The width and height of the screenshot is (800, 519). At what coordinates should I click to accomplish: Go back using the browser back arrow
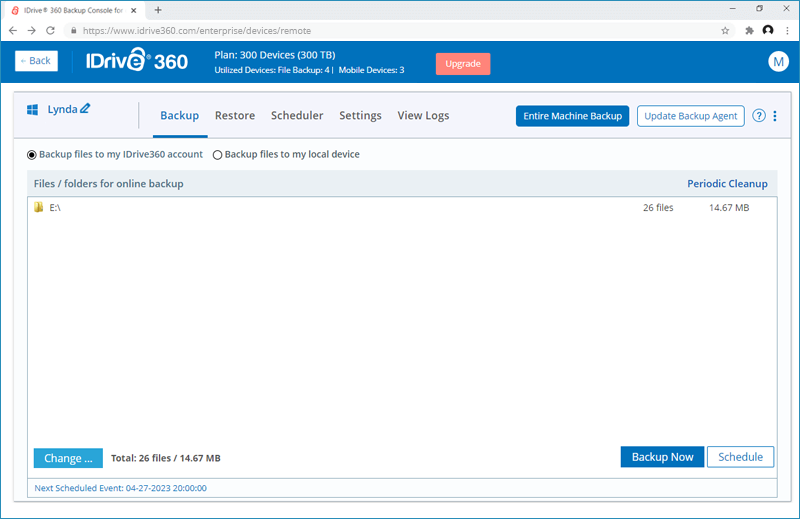(13, 31)
